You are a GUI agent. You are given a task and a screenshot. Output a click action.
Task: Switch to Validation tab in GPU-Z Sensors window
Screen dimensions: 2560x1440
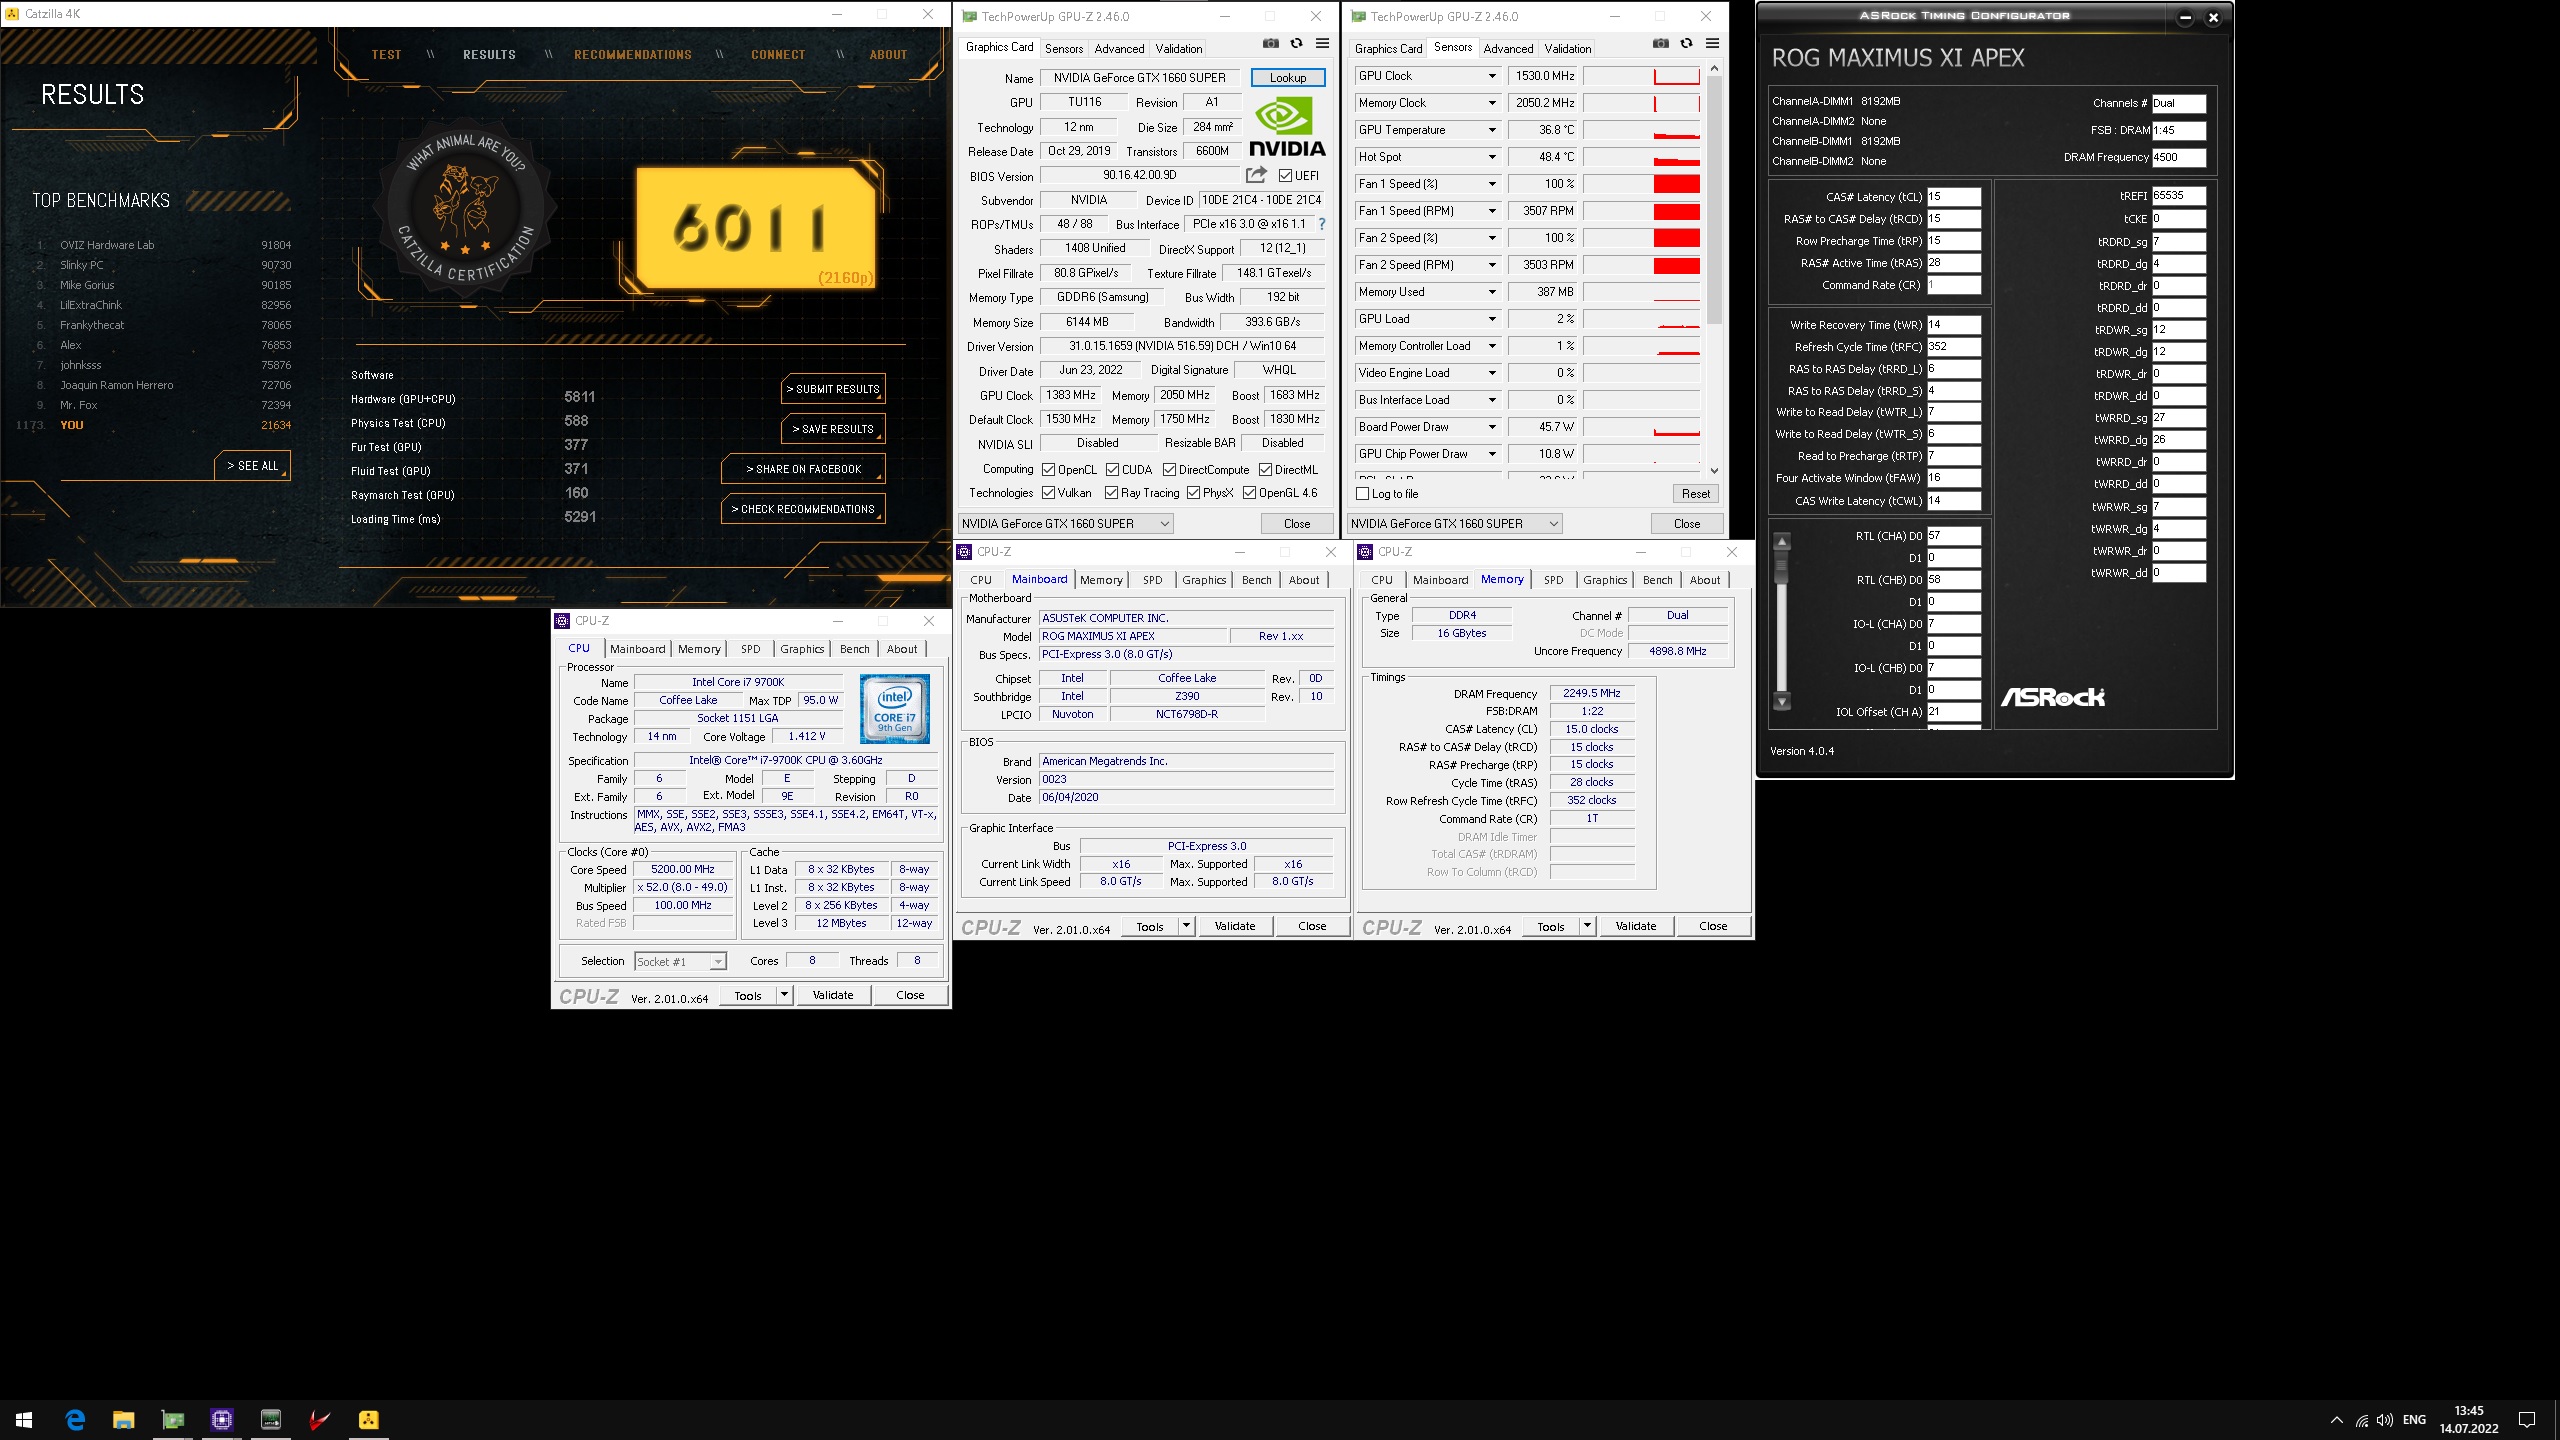click(x=1567, y=49)
